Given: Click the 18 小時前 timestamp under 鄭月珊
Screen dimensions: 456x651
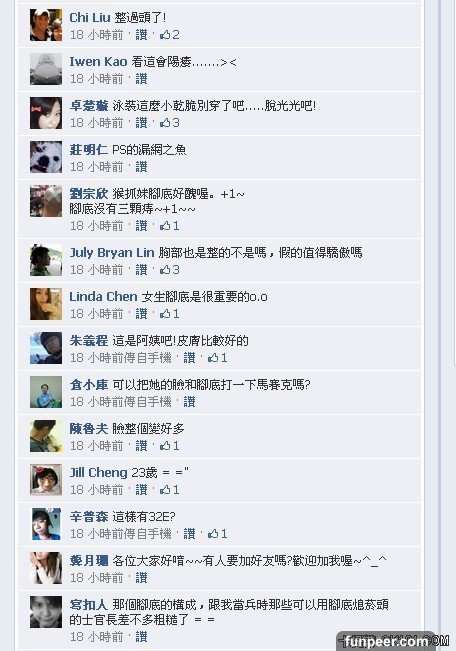Looking at the screenshot, I should [97, 578].
